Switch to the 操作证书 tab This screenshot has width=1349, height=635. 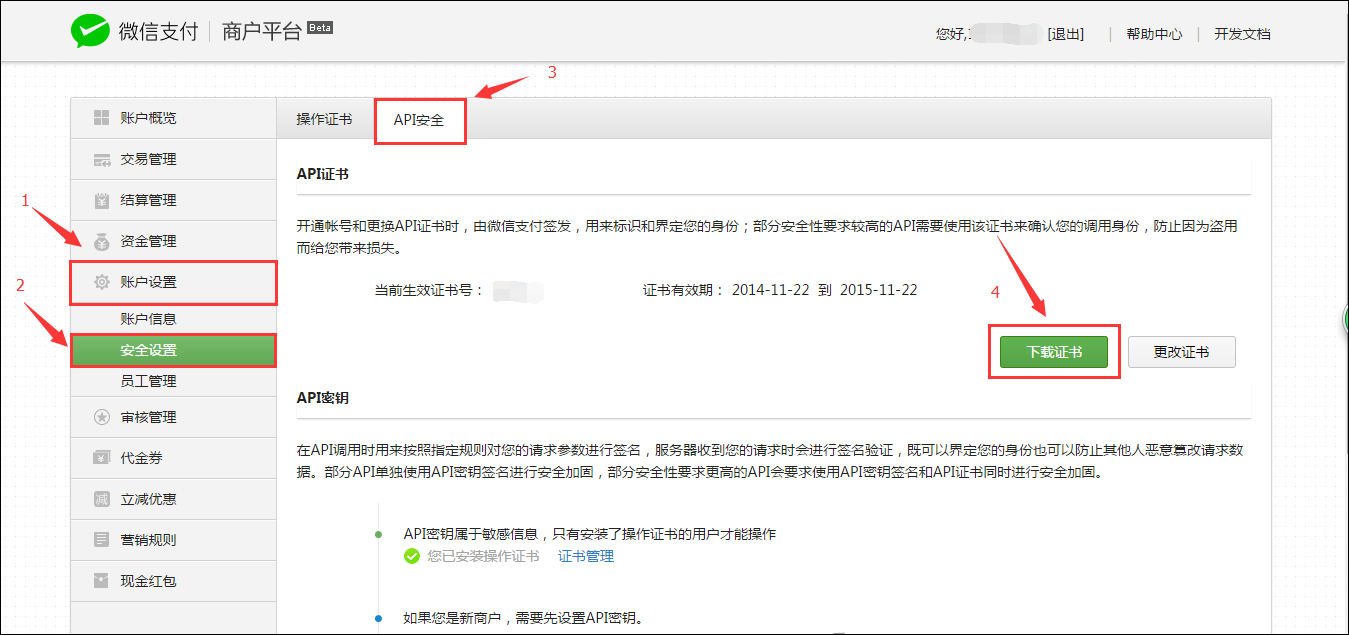(x=322, y=117)
